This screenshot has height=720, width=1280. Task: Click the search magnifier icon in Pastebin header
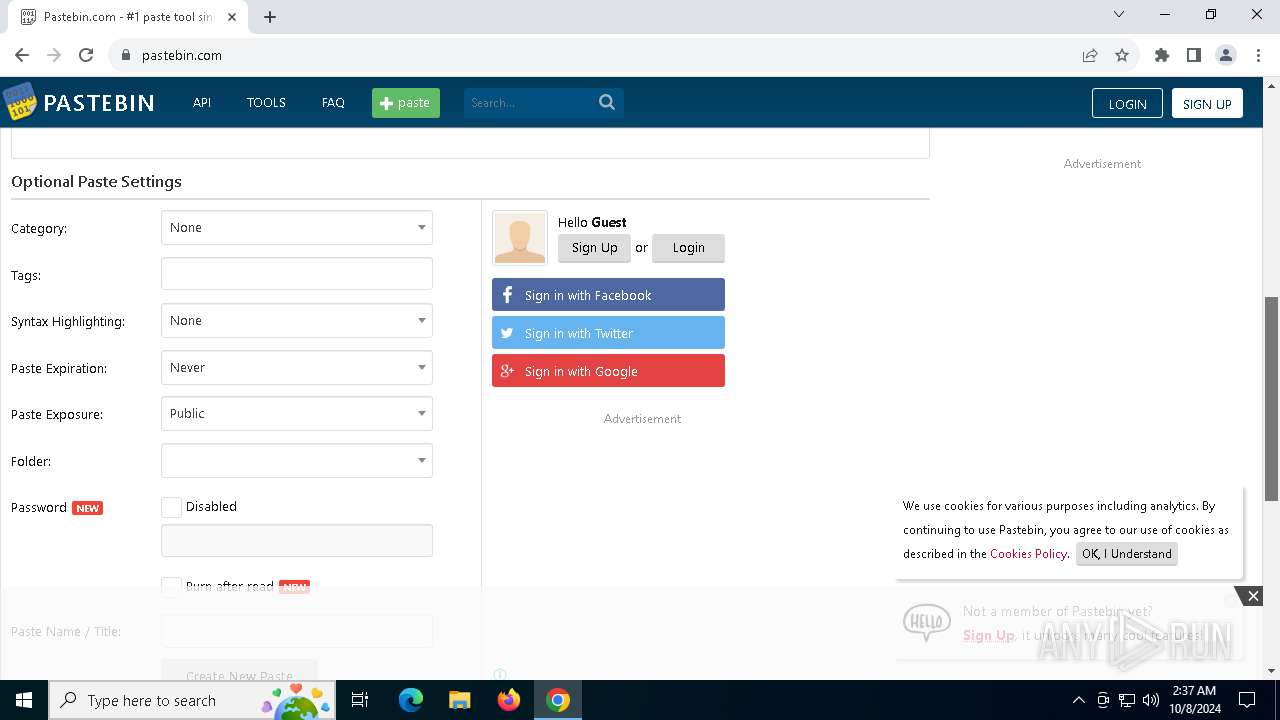[607, 102]
